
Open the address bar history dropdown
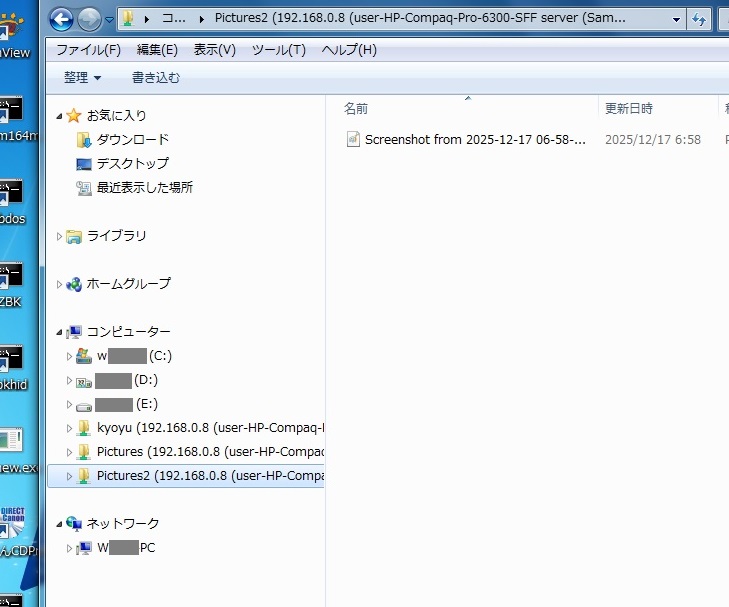[677, 19]
